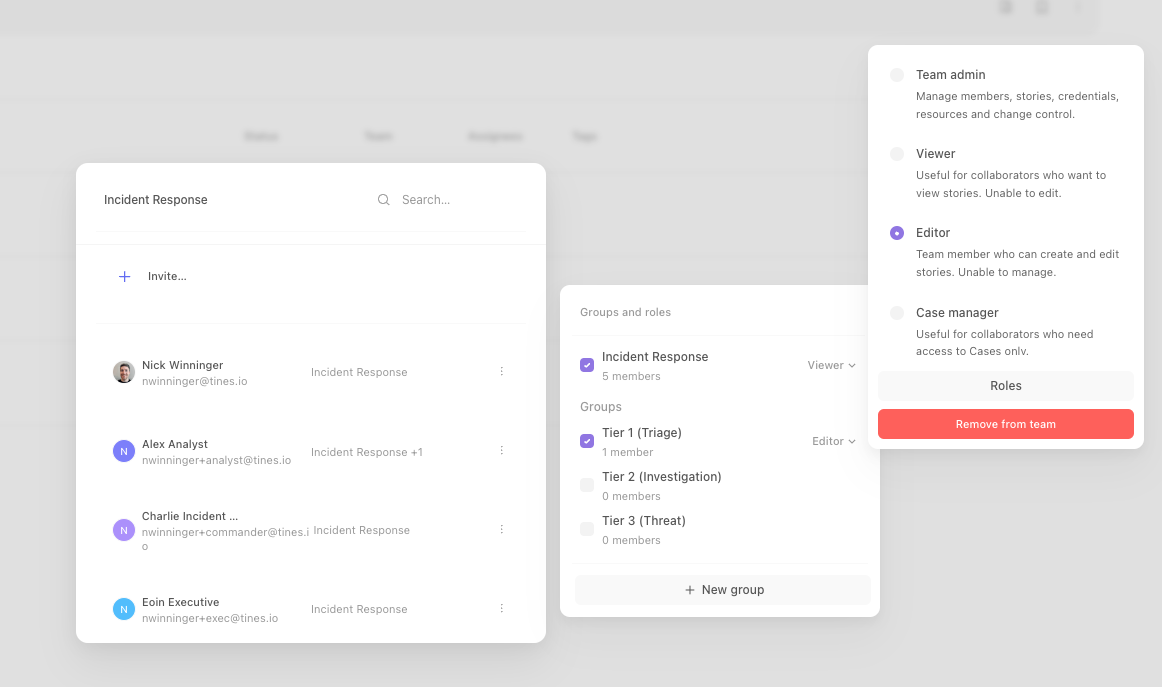Check the Tier 3 (Threat) group checkbox

587,529
